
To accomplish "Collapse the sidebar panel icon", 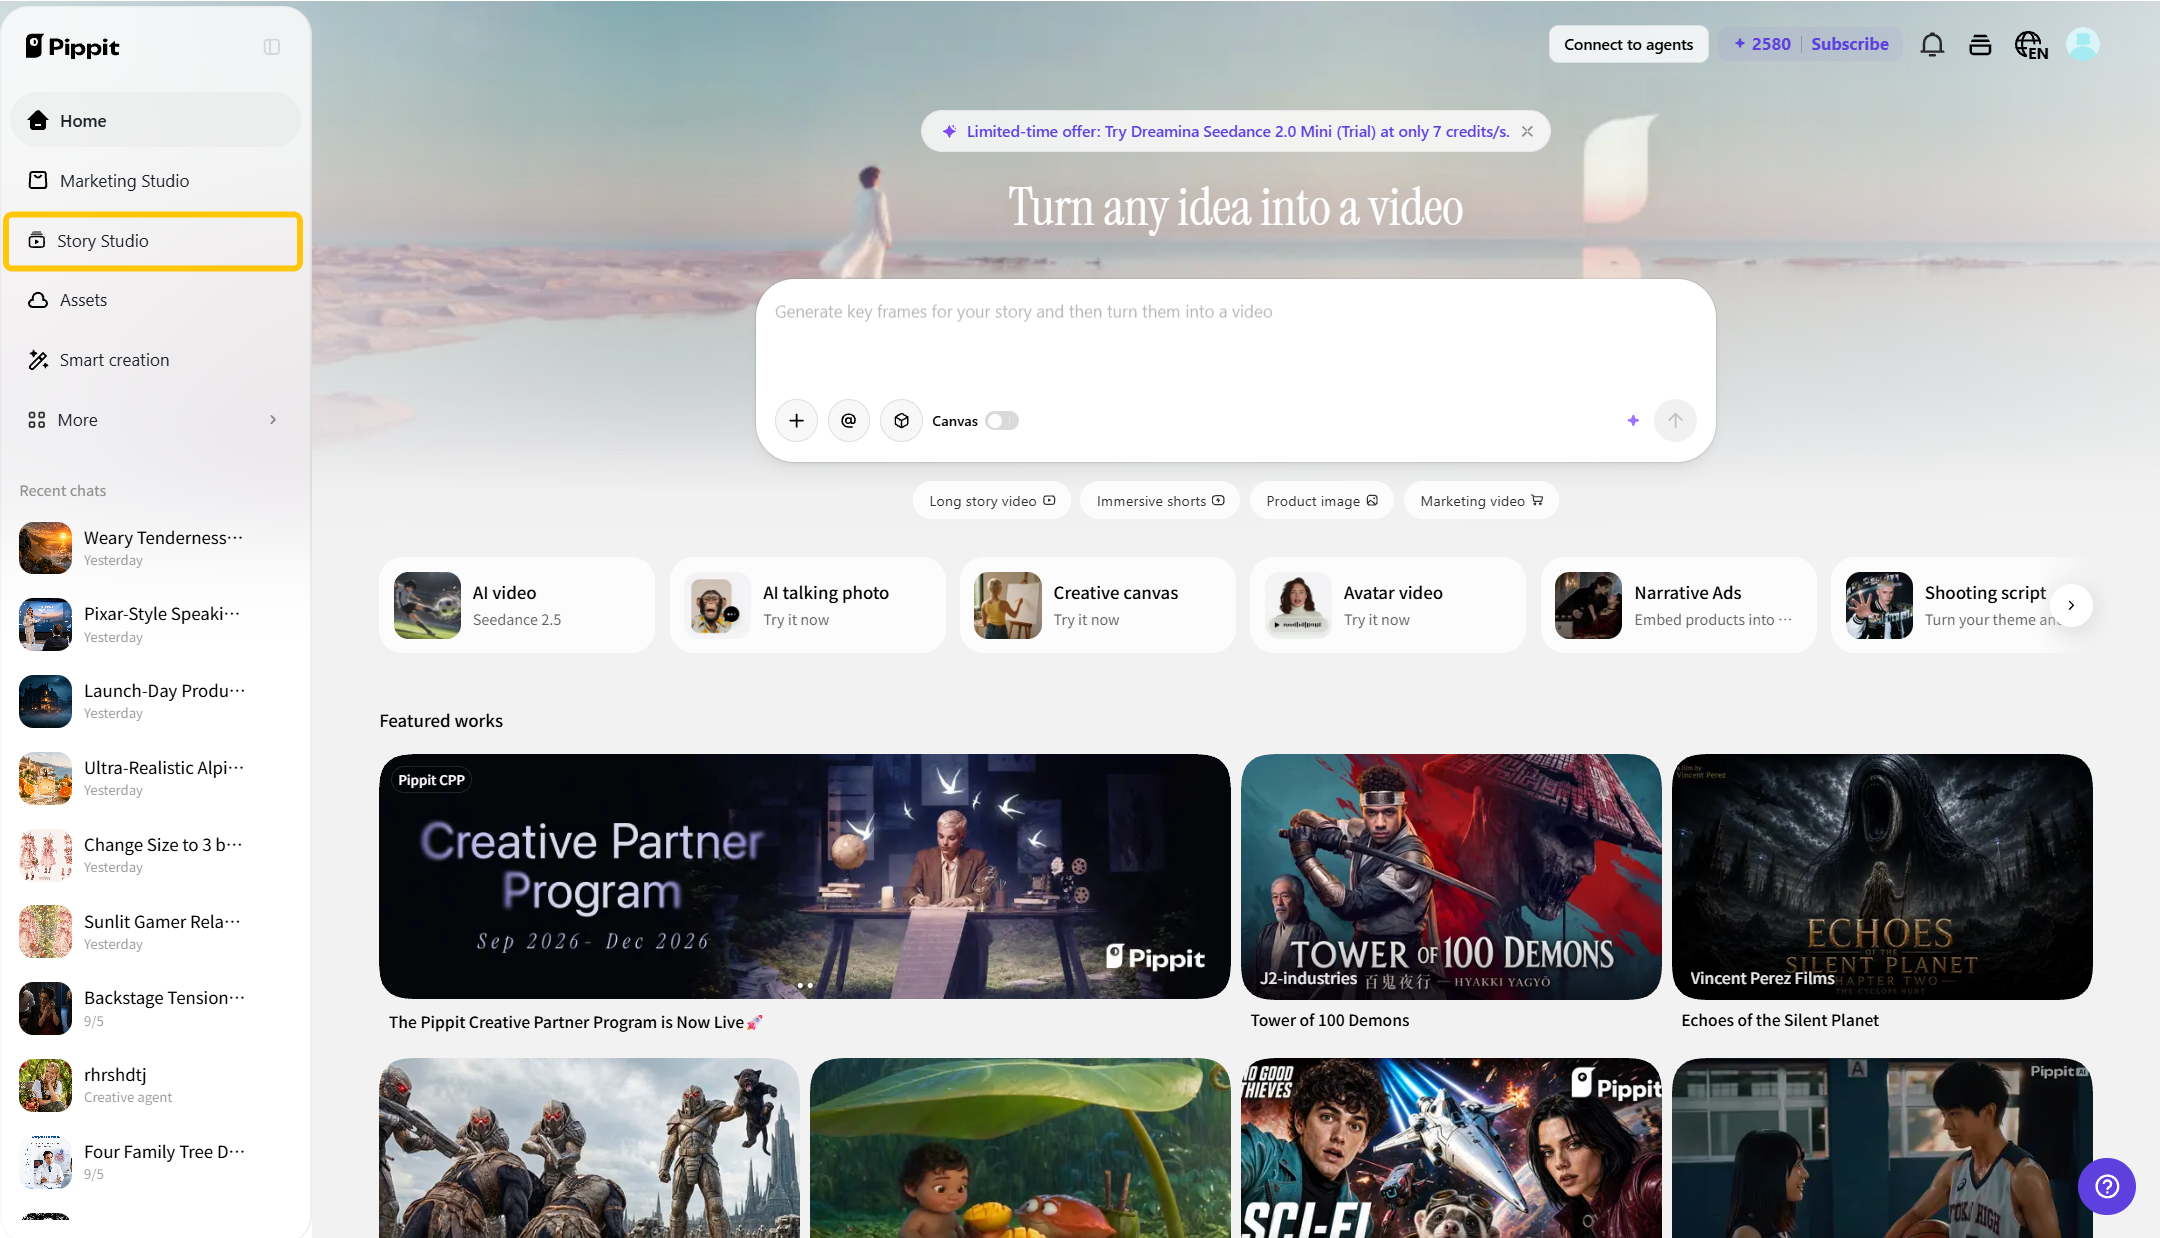I will coord(272,47).
